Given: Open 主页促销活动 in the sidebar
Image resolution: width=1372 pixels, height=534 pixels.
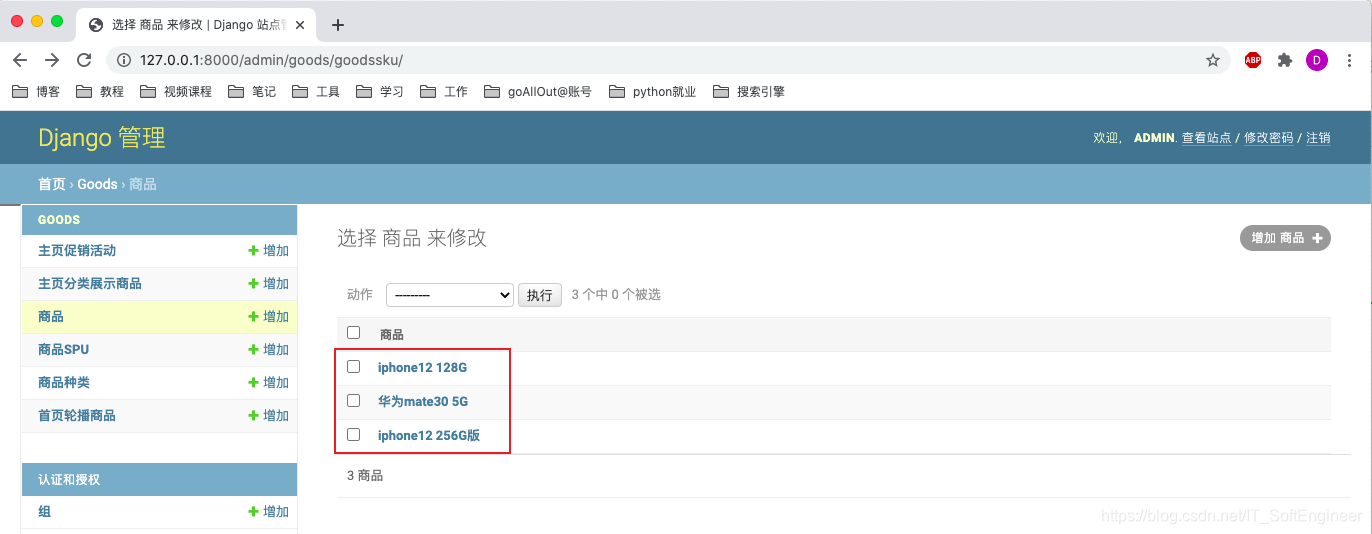Looking at the screenshot, I should click(77, 251).
